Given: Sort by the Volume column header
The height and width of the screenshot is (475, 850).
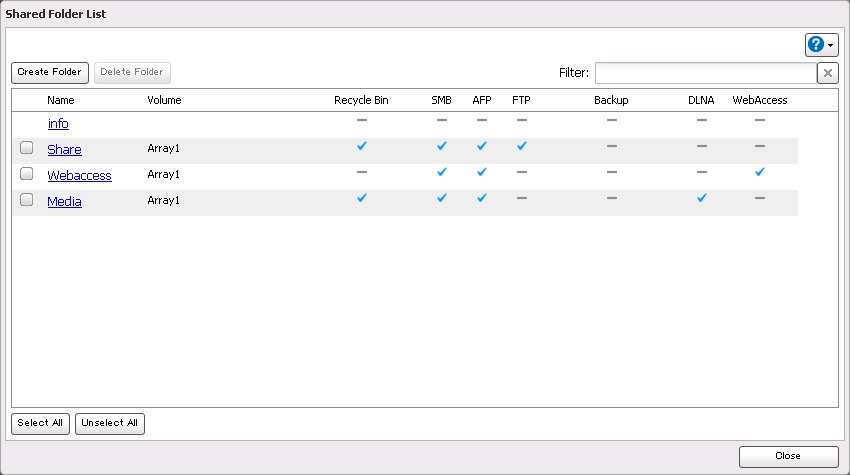Looking at the screenshot, I should [x=164, y=100].
